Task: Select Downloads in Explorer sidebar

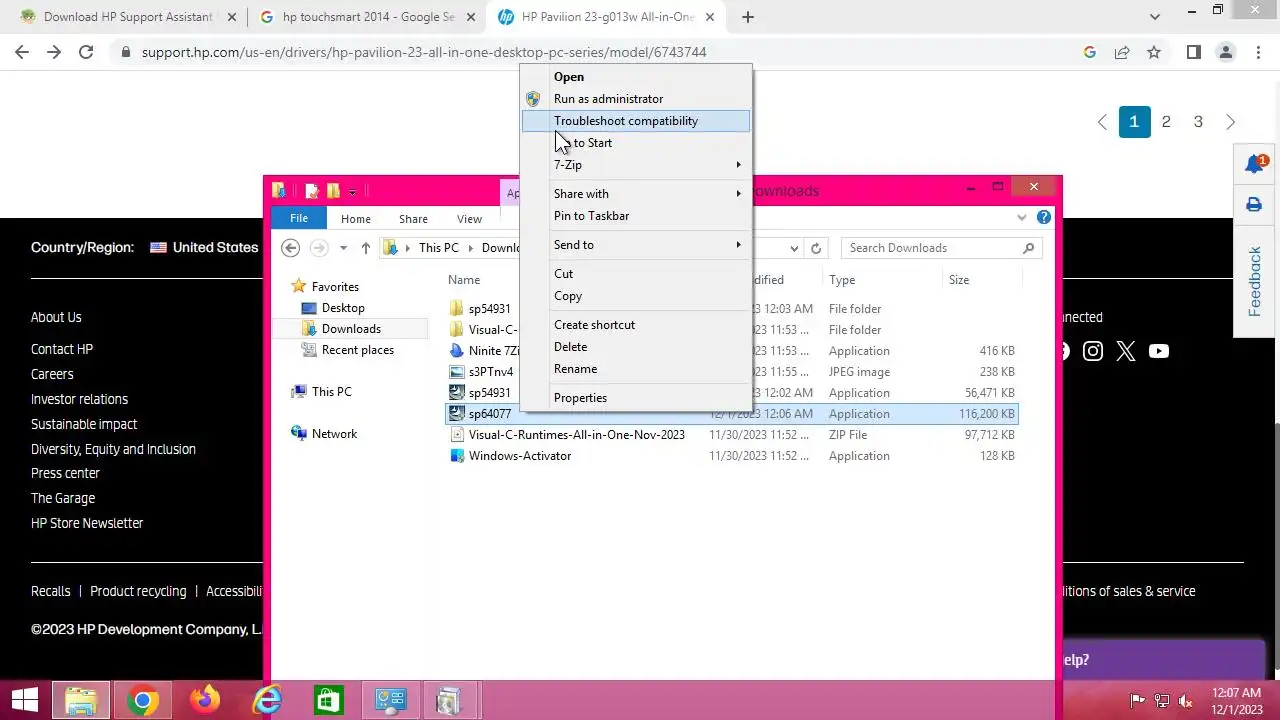Action: pos(351,329)
